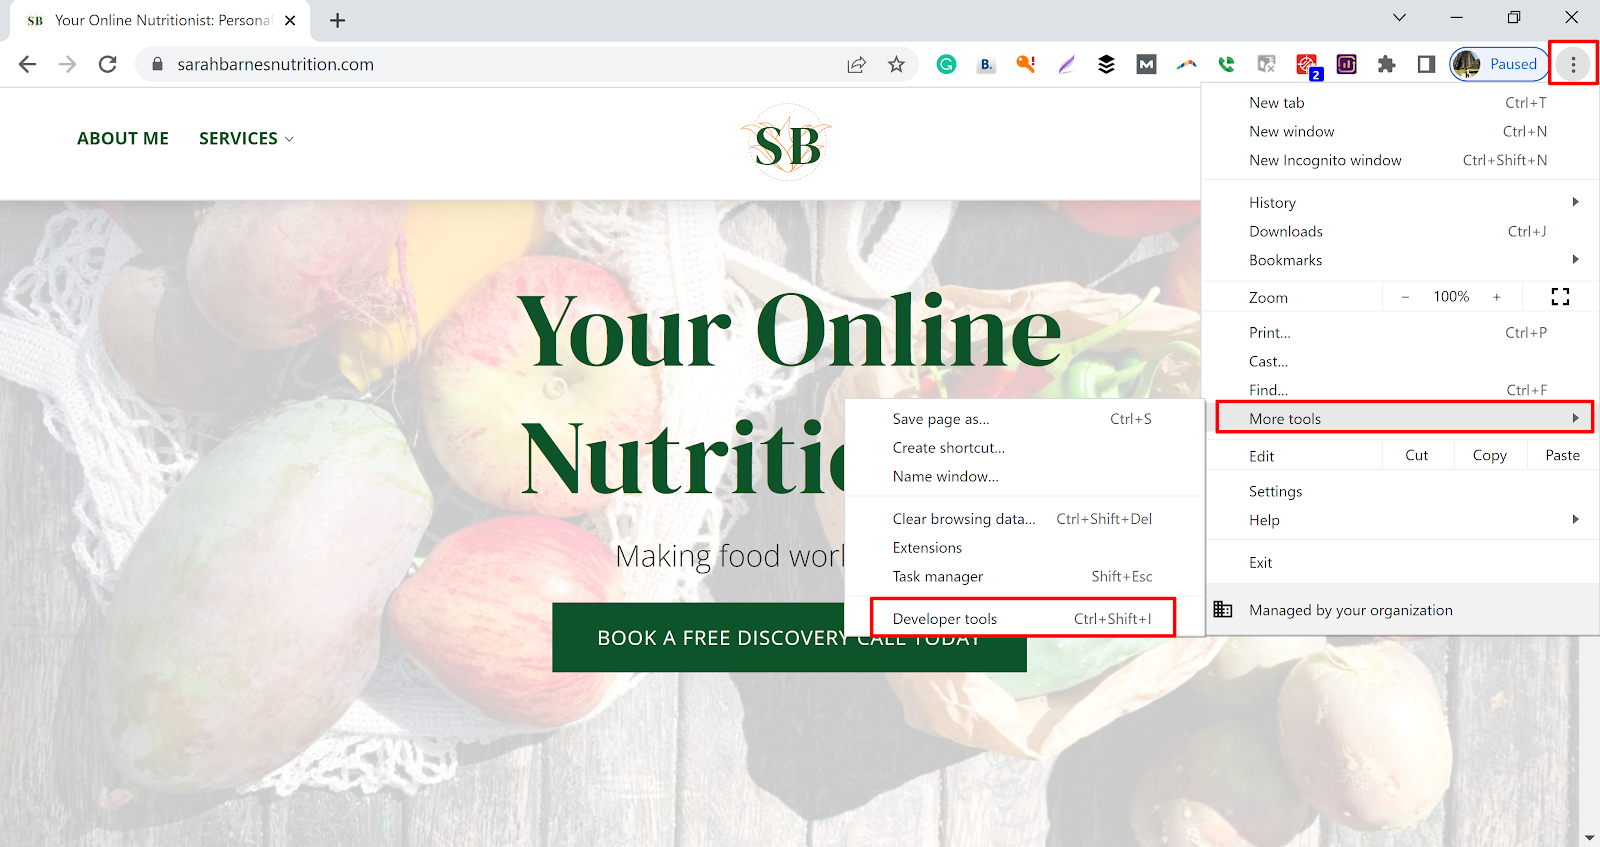The height and width of the screenshot is (847, 1600).
Task: Open the side panel icon
Action: pos(1426,64)
